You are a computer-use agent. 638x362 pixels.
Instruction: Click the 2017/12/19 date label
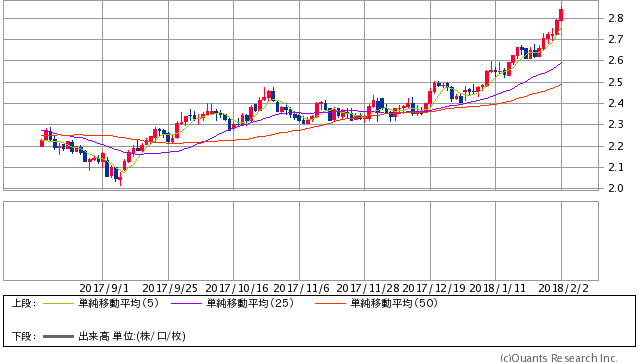coord(434,288)
